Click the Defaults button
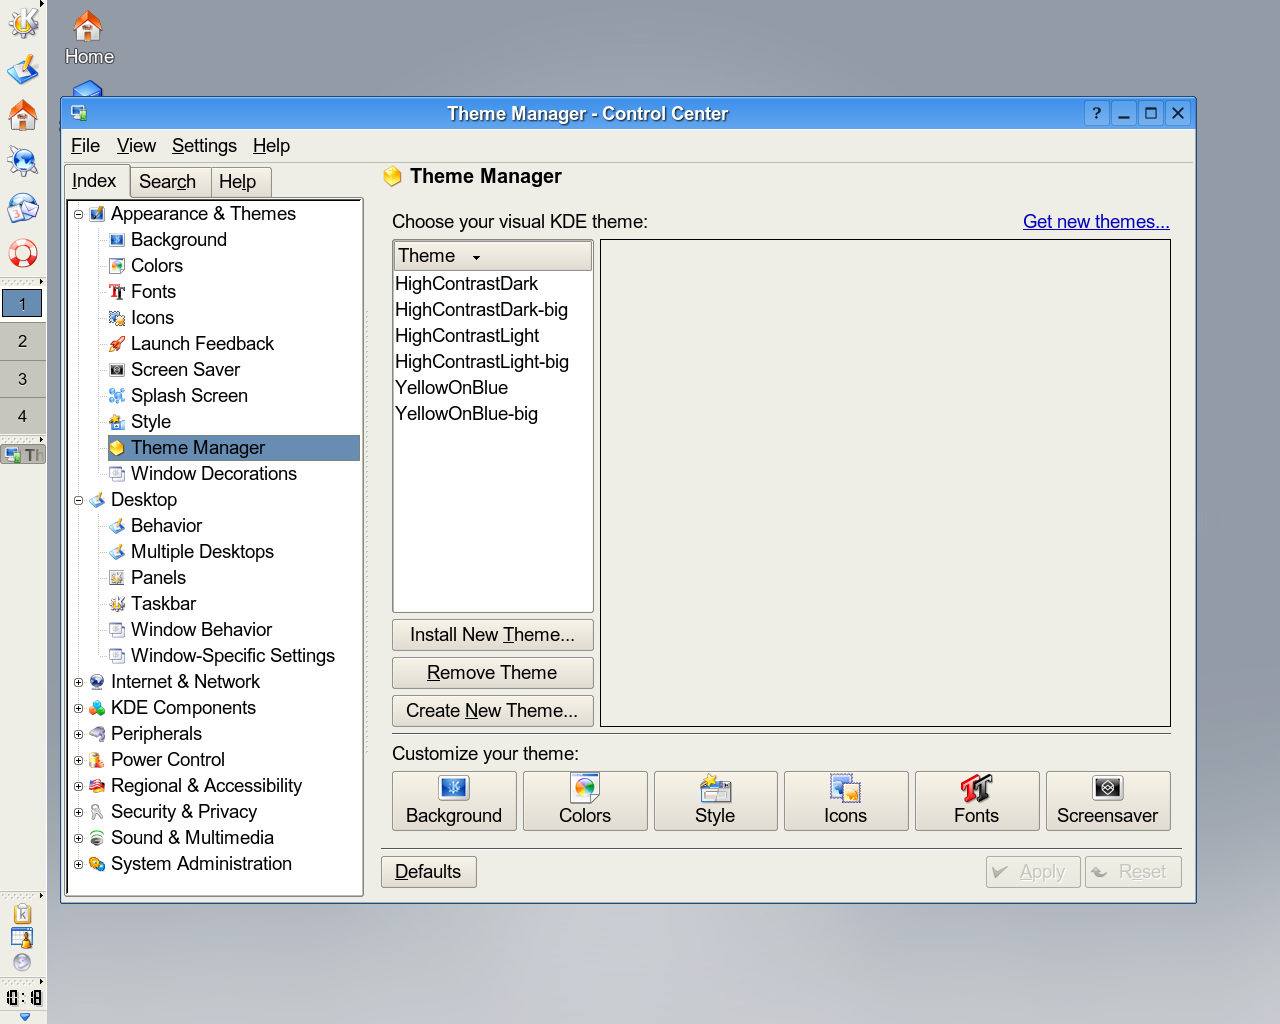Viewport: 1280px width, 1024px height. [x=428, y=872]
